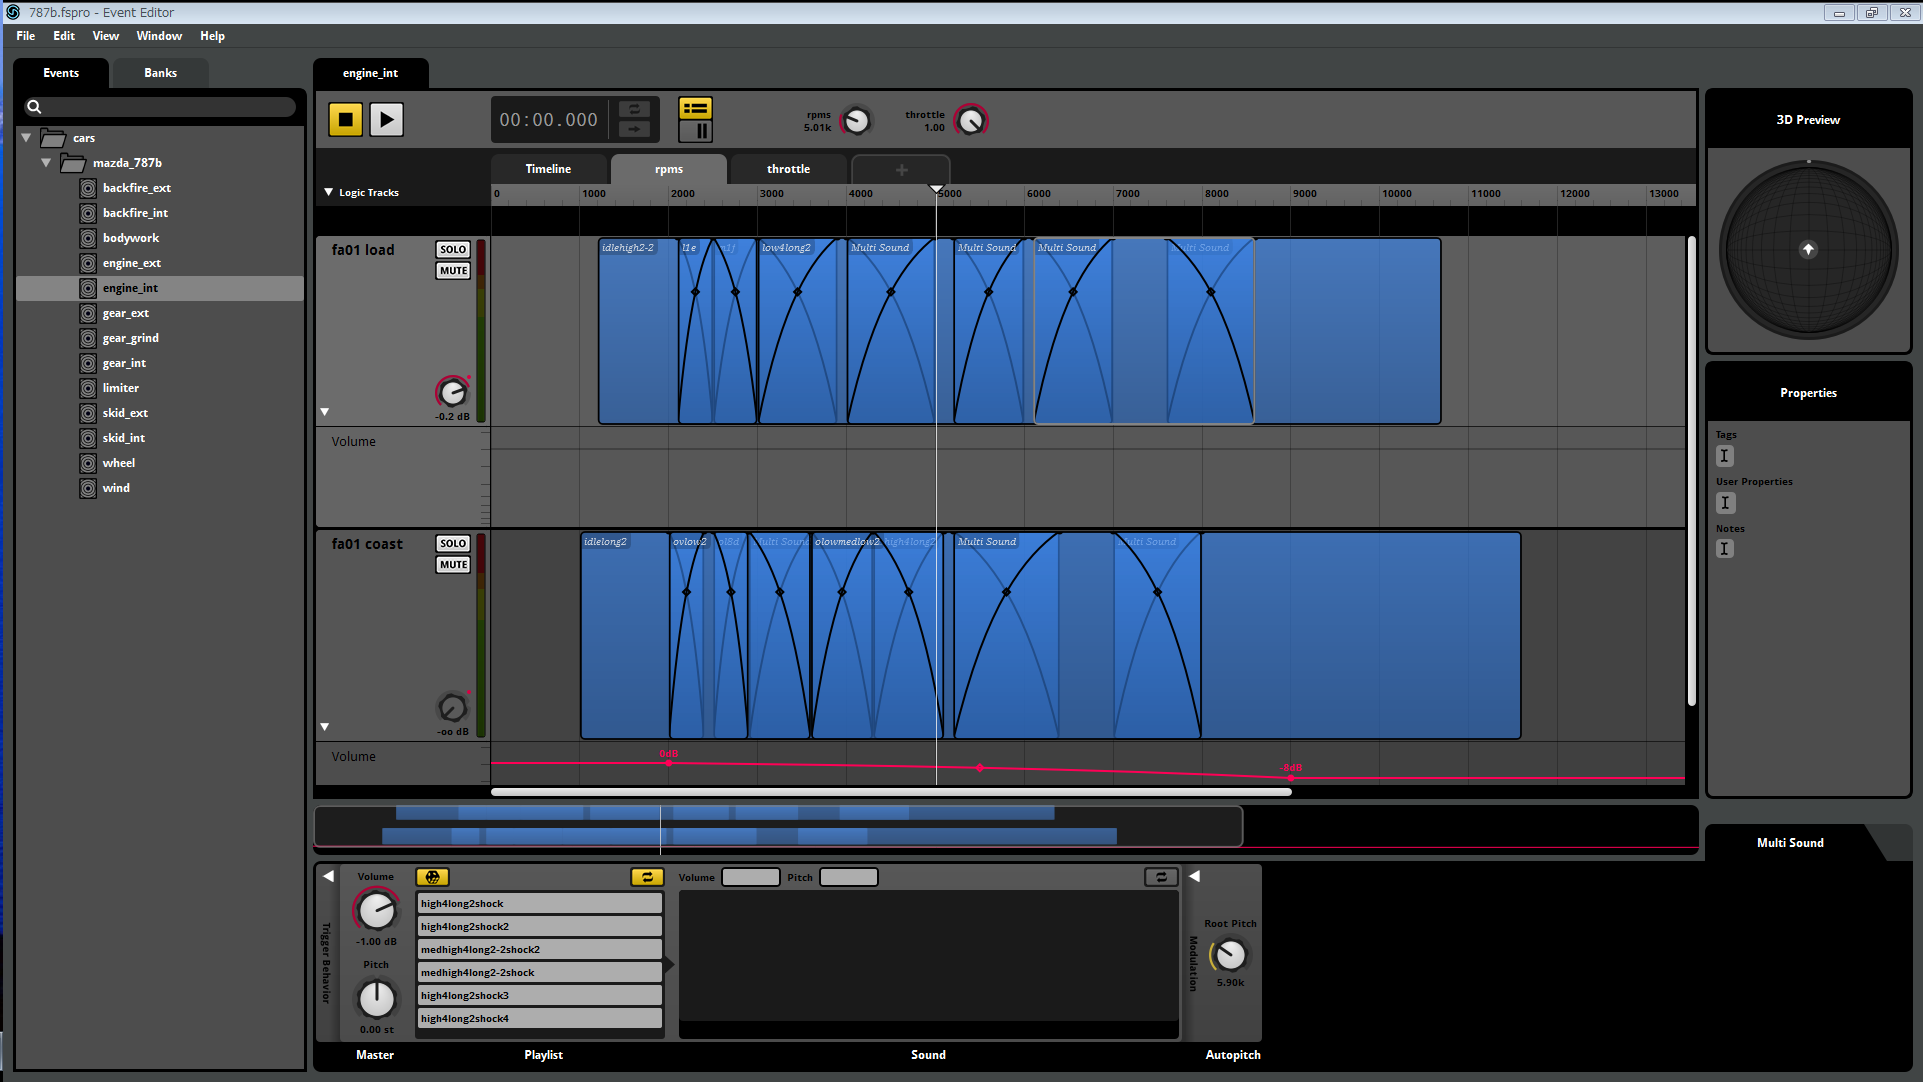The height and width of the screenshot is (1082, 1923).
Task: Collapse the mazda_787b folder
Action: pyautogui.click(x=46, y=162)
